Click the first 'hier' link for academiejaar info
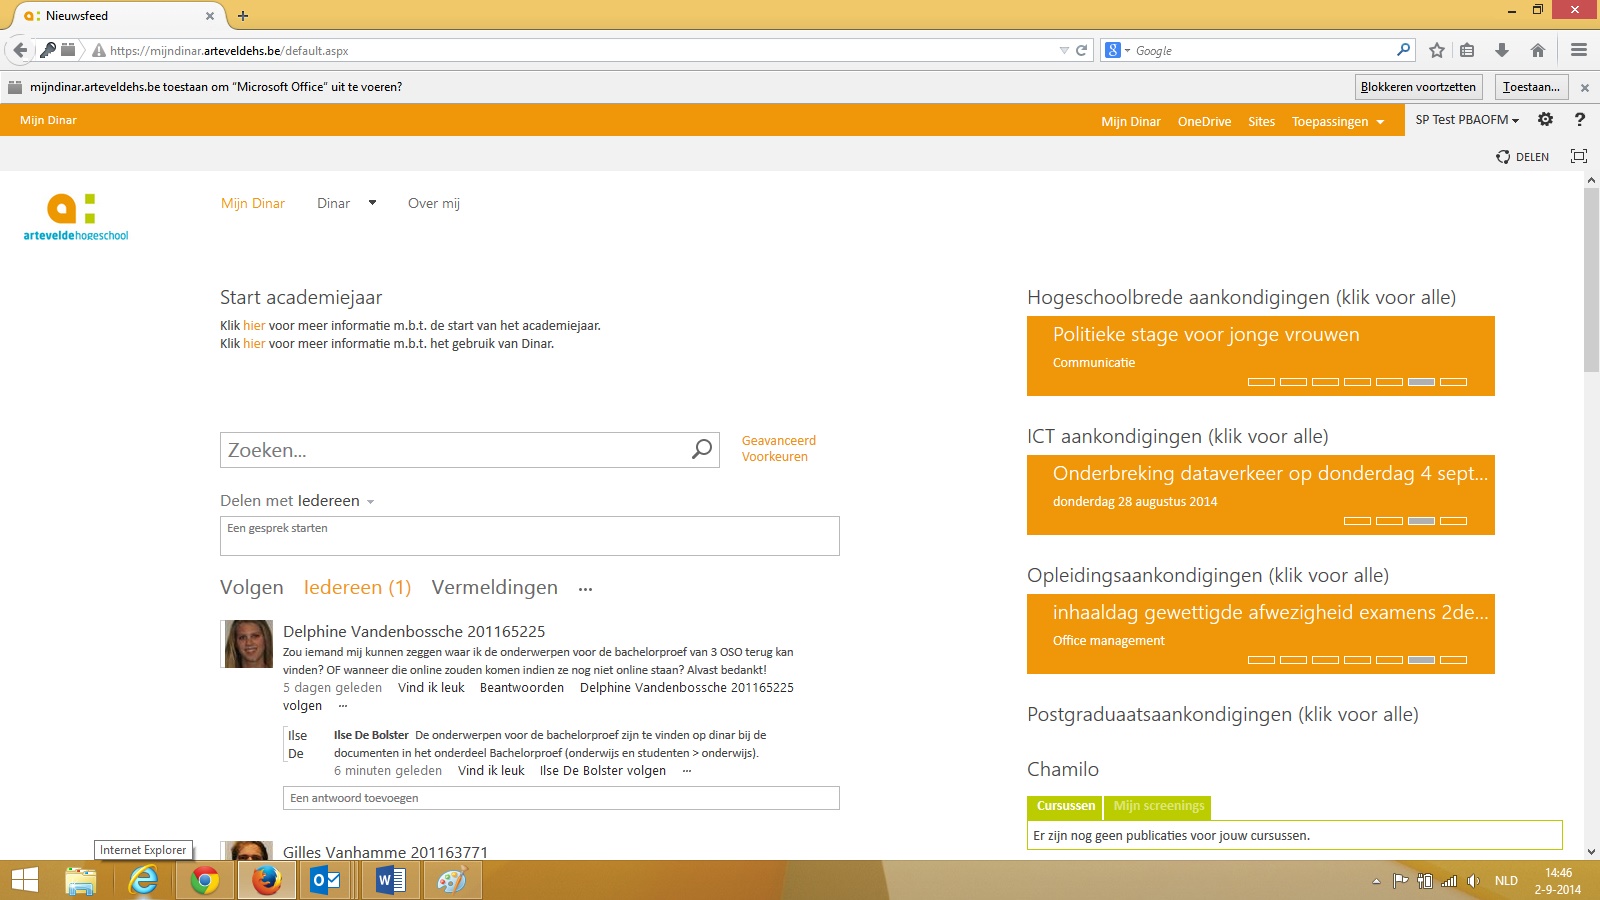 (253, 325)
